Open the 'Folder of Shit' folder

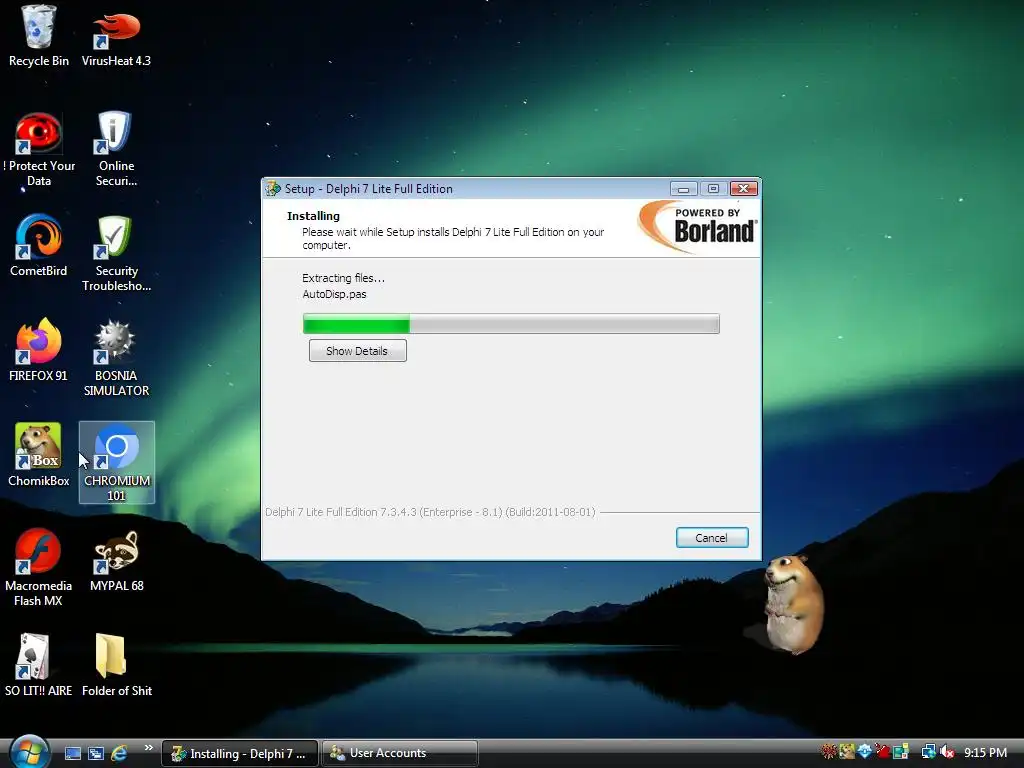pos(116,665)
